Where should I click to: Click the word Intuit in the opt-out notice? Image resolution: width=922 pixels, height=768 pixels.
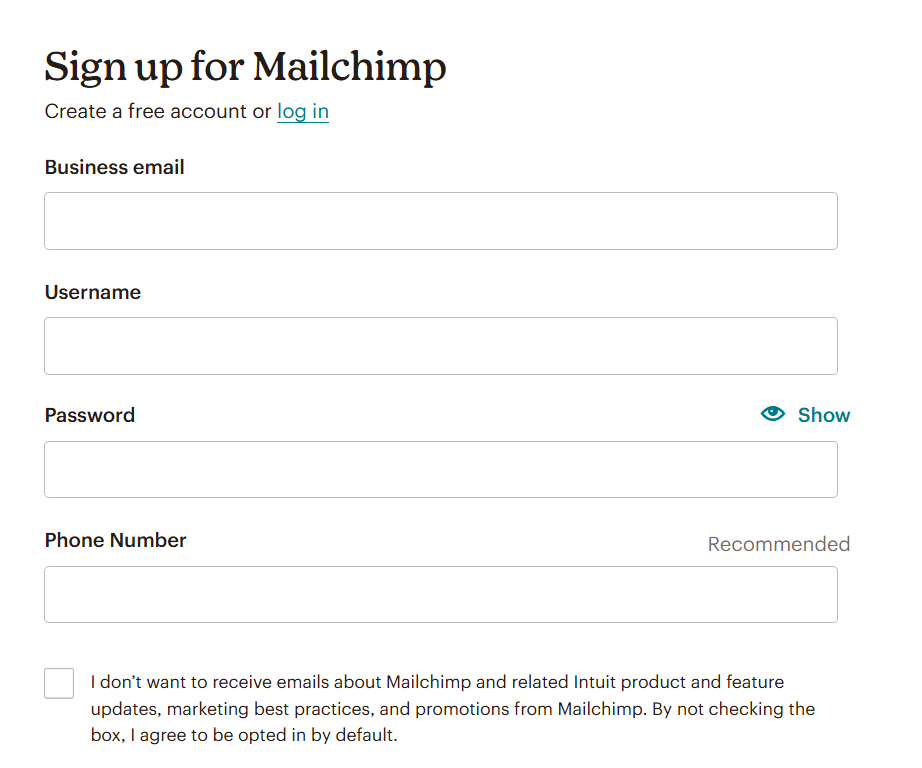[x=594, y=682]
